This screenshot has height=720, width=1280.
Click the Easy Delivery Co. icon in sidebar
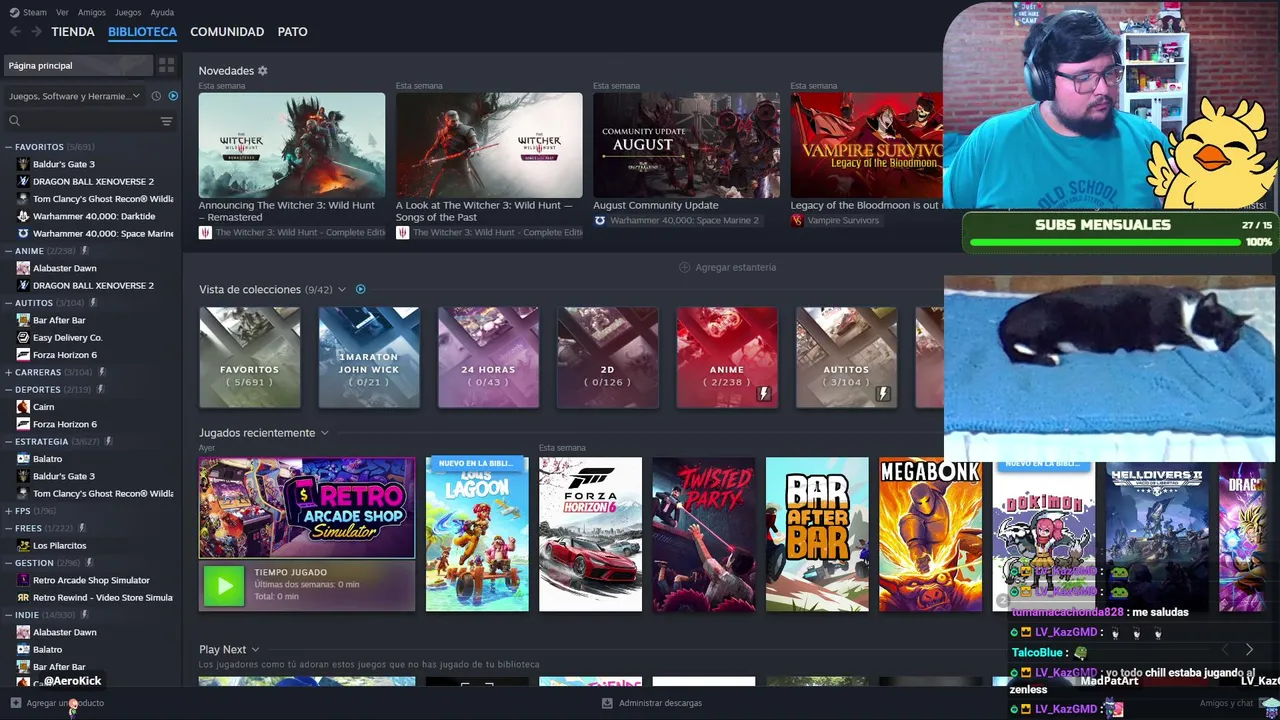coord(23,338)
